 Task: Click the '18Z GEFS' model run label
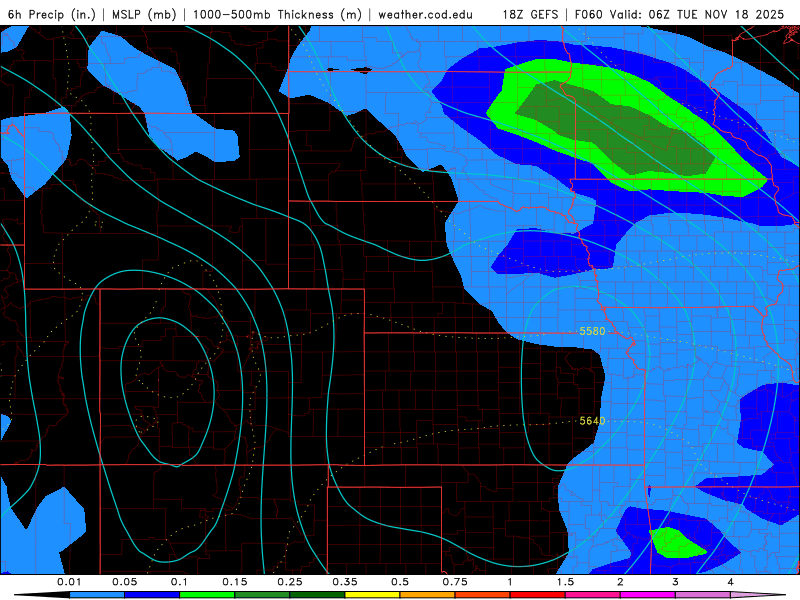tap(530, 14)
